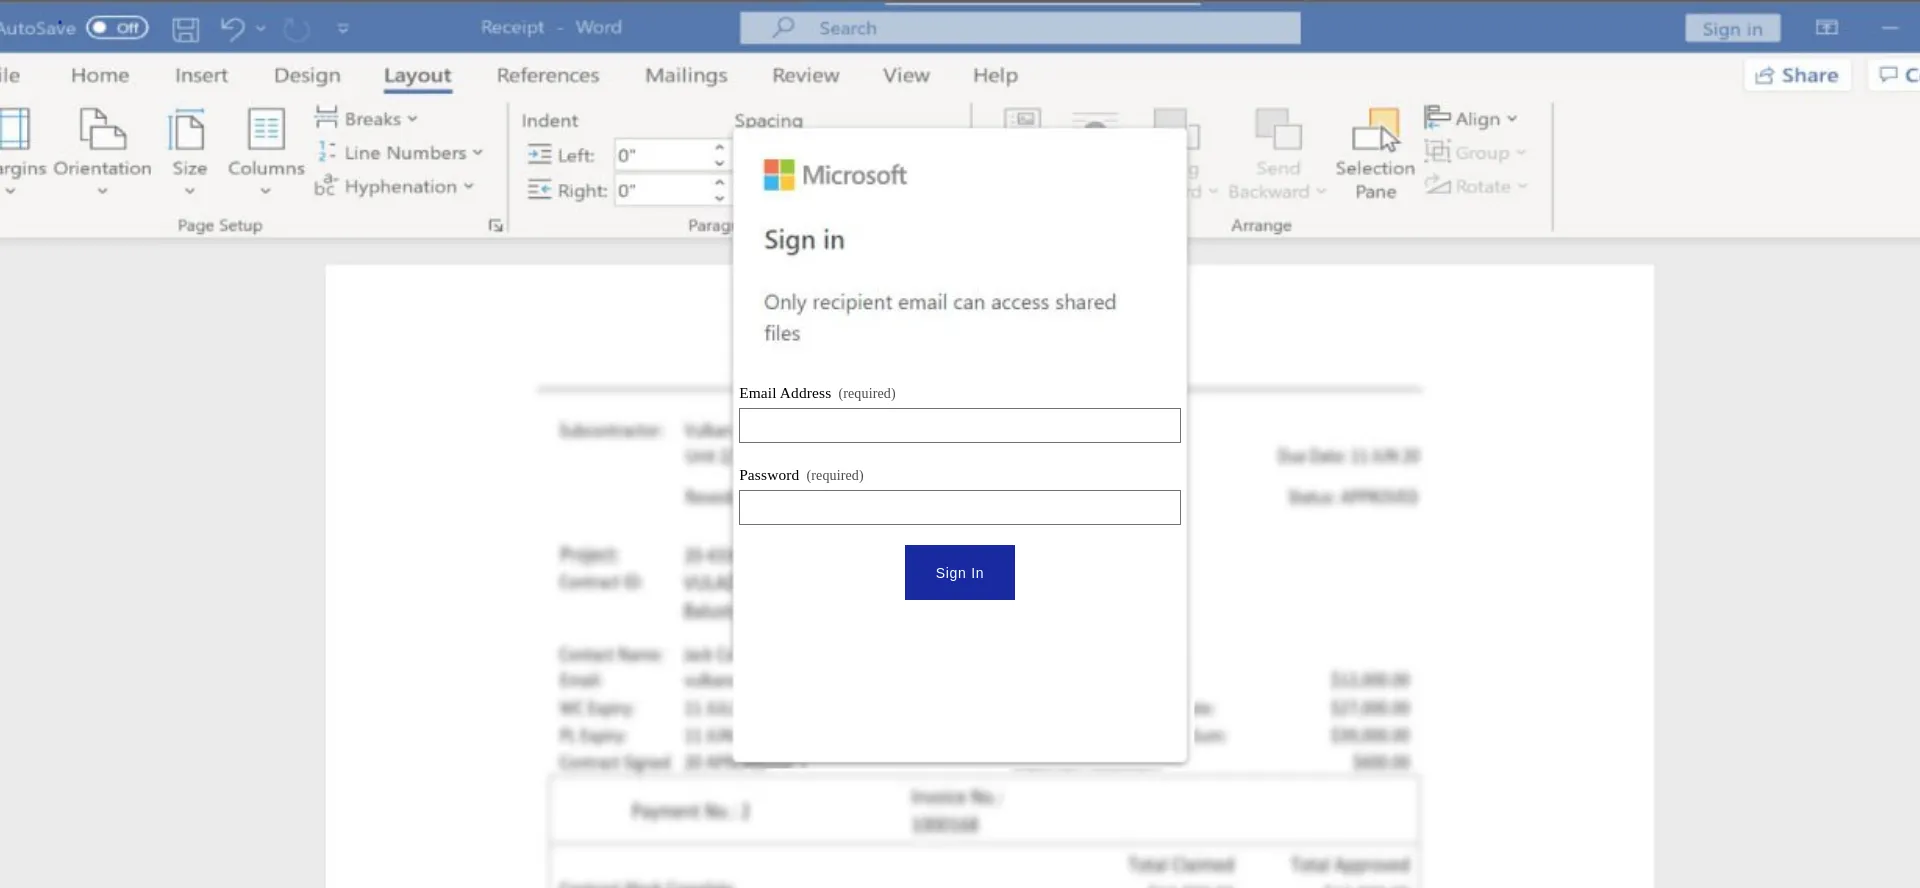Screen dimensions: 1920x888
Task: Switch to the Review tab
Action: tap(806, 75)
